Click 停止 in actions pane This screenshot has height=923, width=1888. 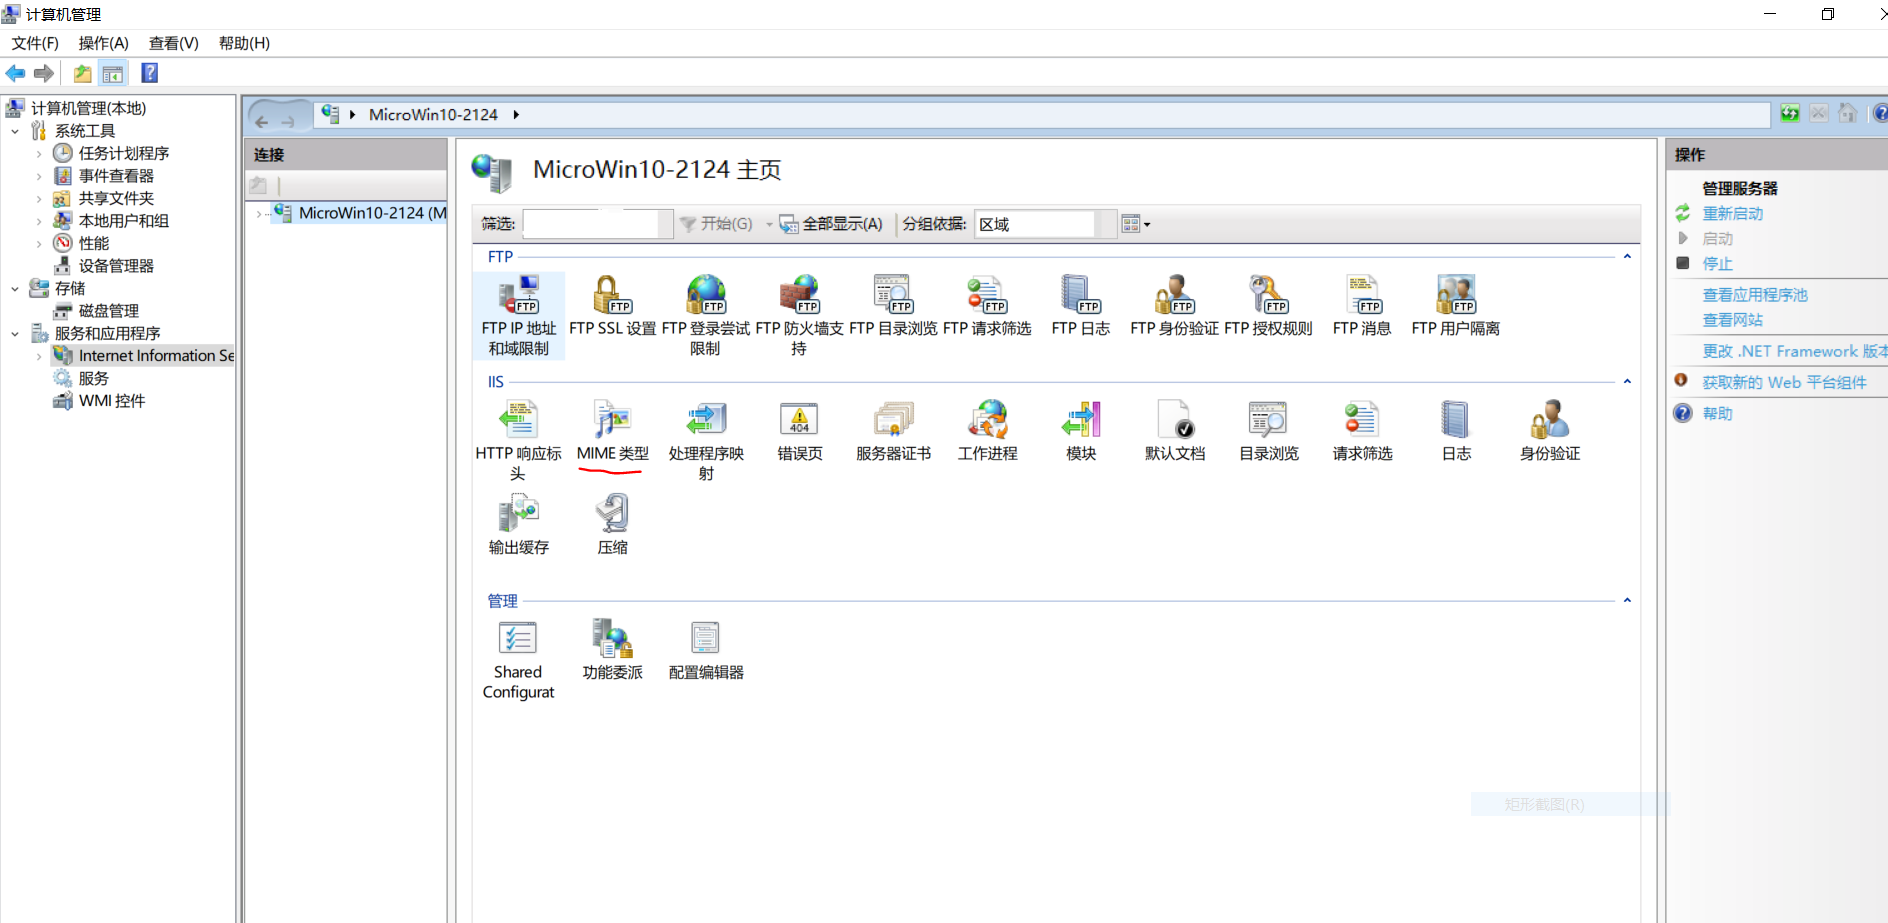(1717, 263)
